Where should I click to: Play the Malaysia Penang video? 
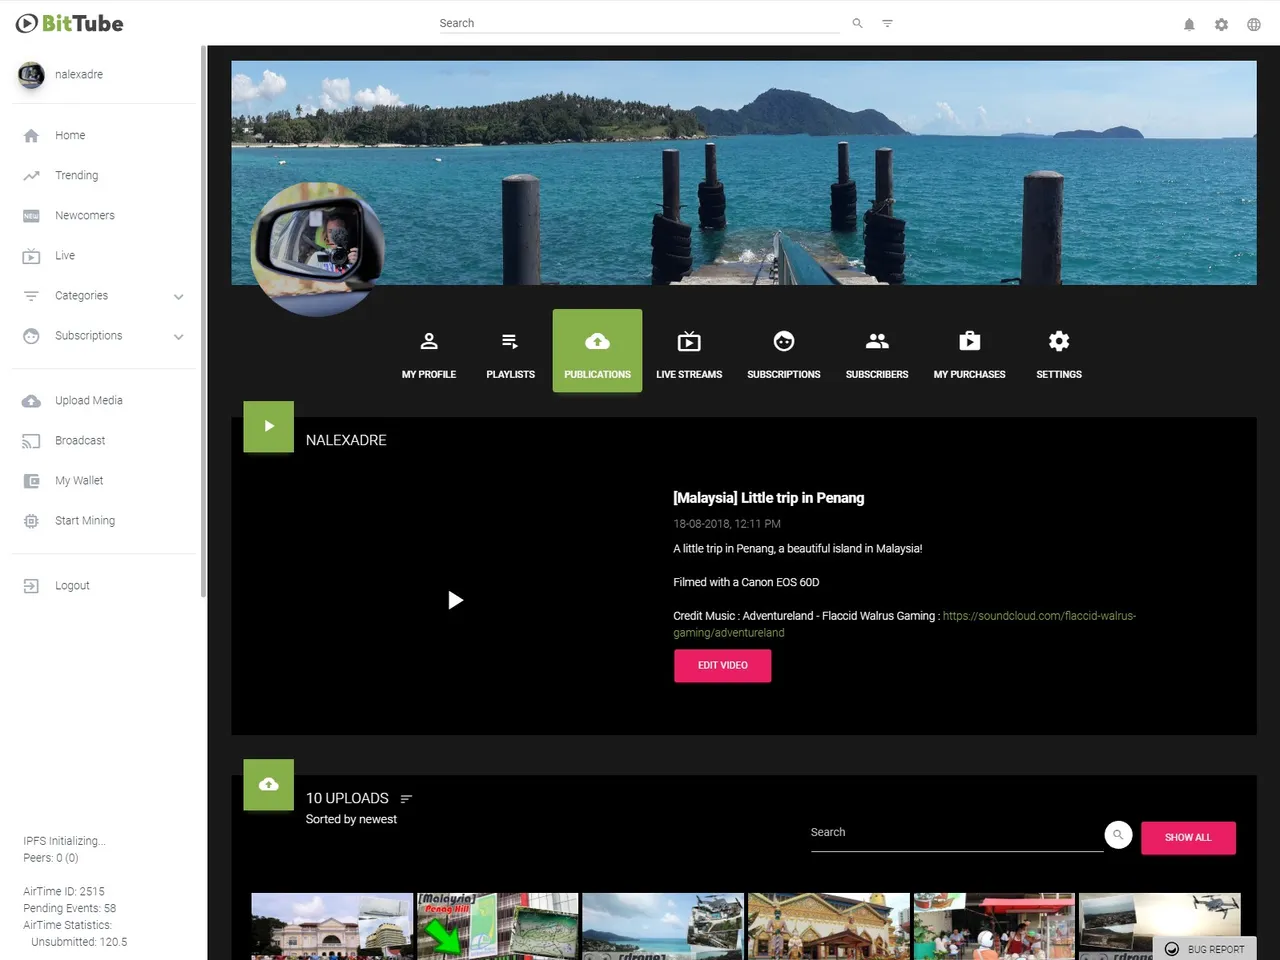455,600
